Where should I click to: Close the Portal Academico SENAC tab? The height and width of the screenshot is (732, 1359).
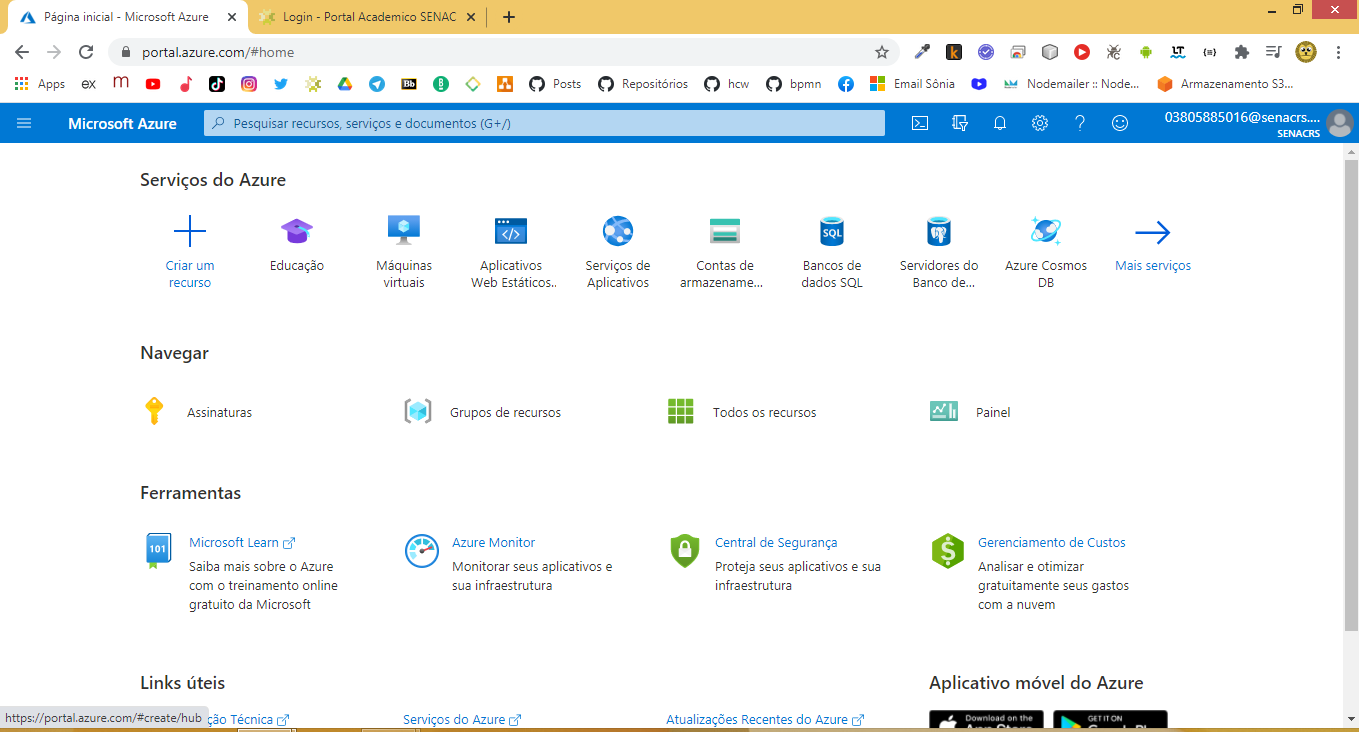(x=470, y=17)
